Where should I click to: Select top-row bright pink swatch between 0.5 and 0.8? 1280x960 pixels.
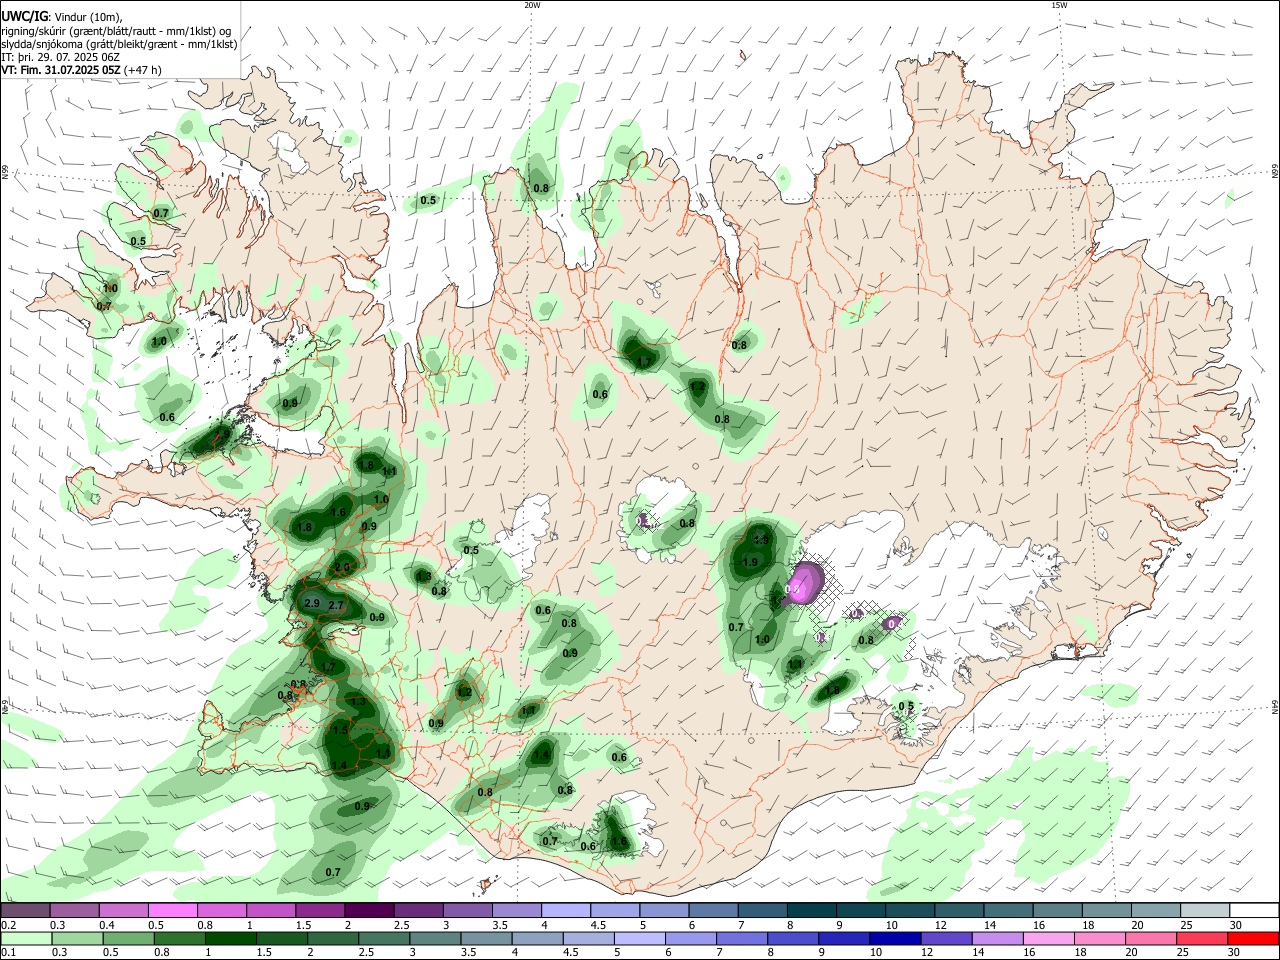pyautogui.click(x=173, y=910)
